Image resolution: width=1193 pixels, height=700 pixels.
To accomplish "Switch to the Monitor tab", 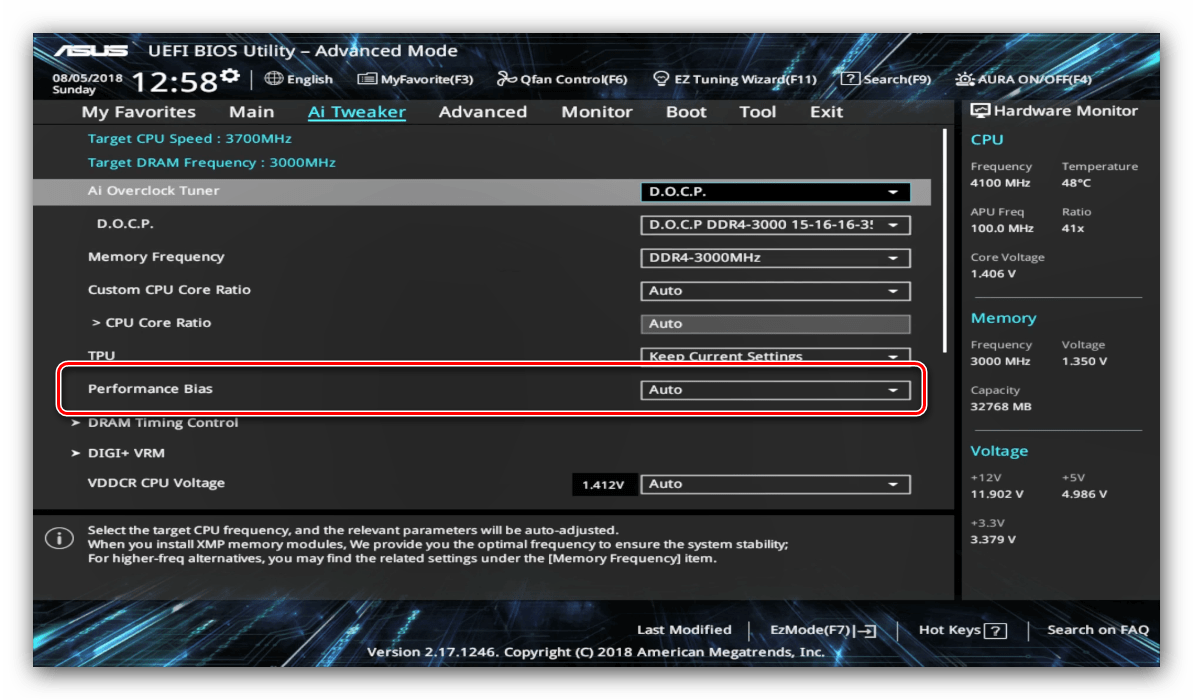I will tap(597, 112).
